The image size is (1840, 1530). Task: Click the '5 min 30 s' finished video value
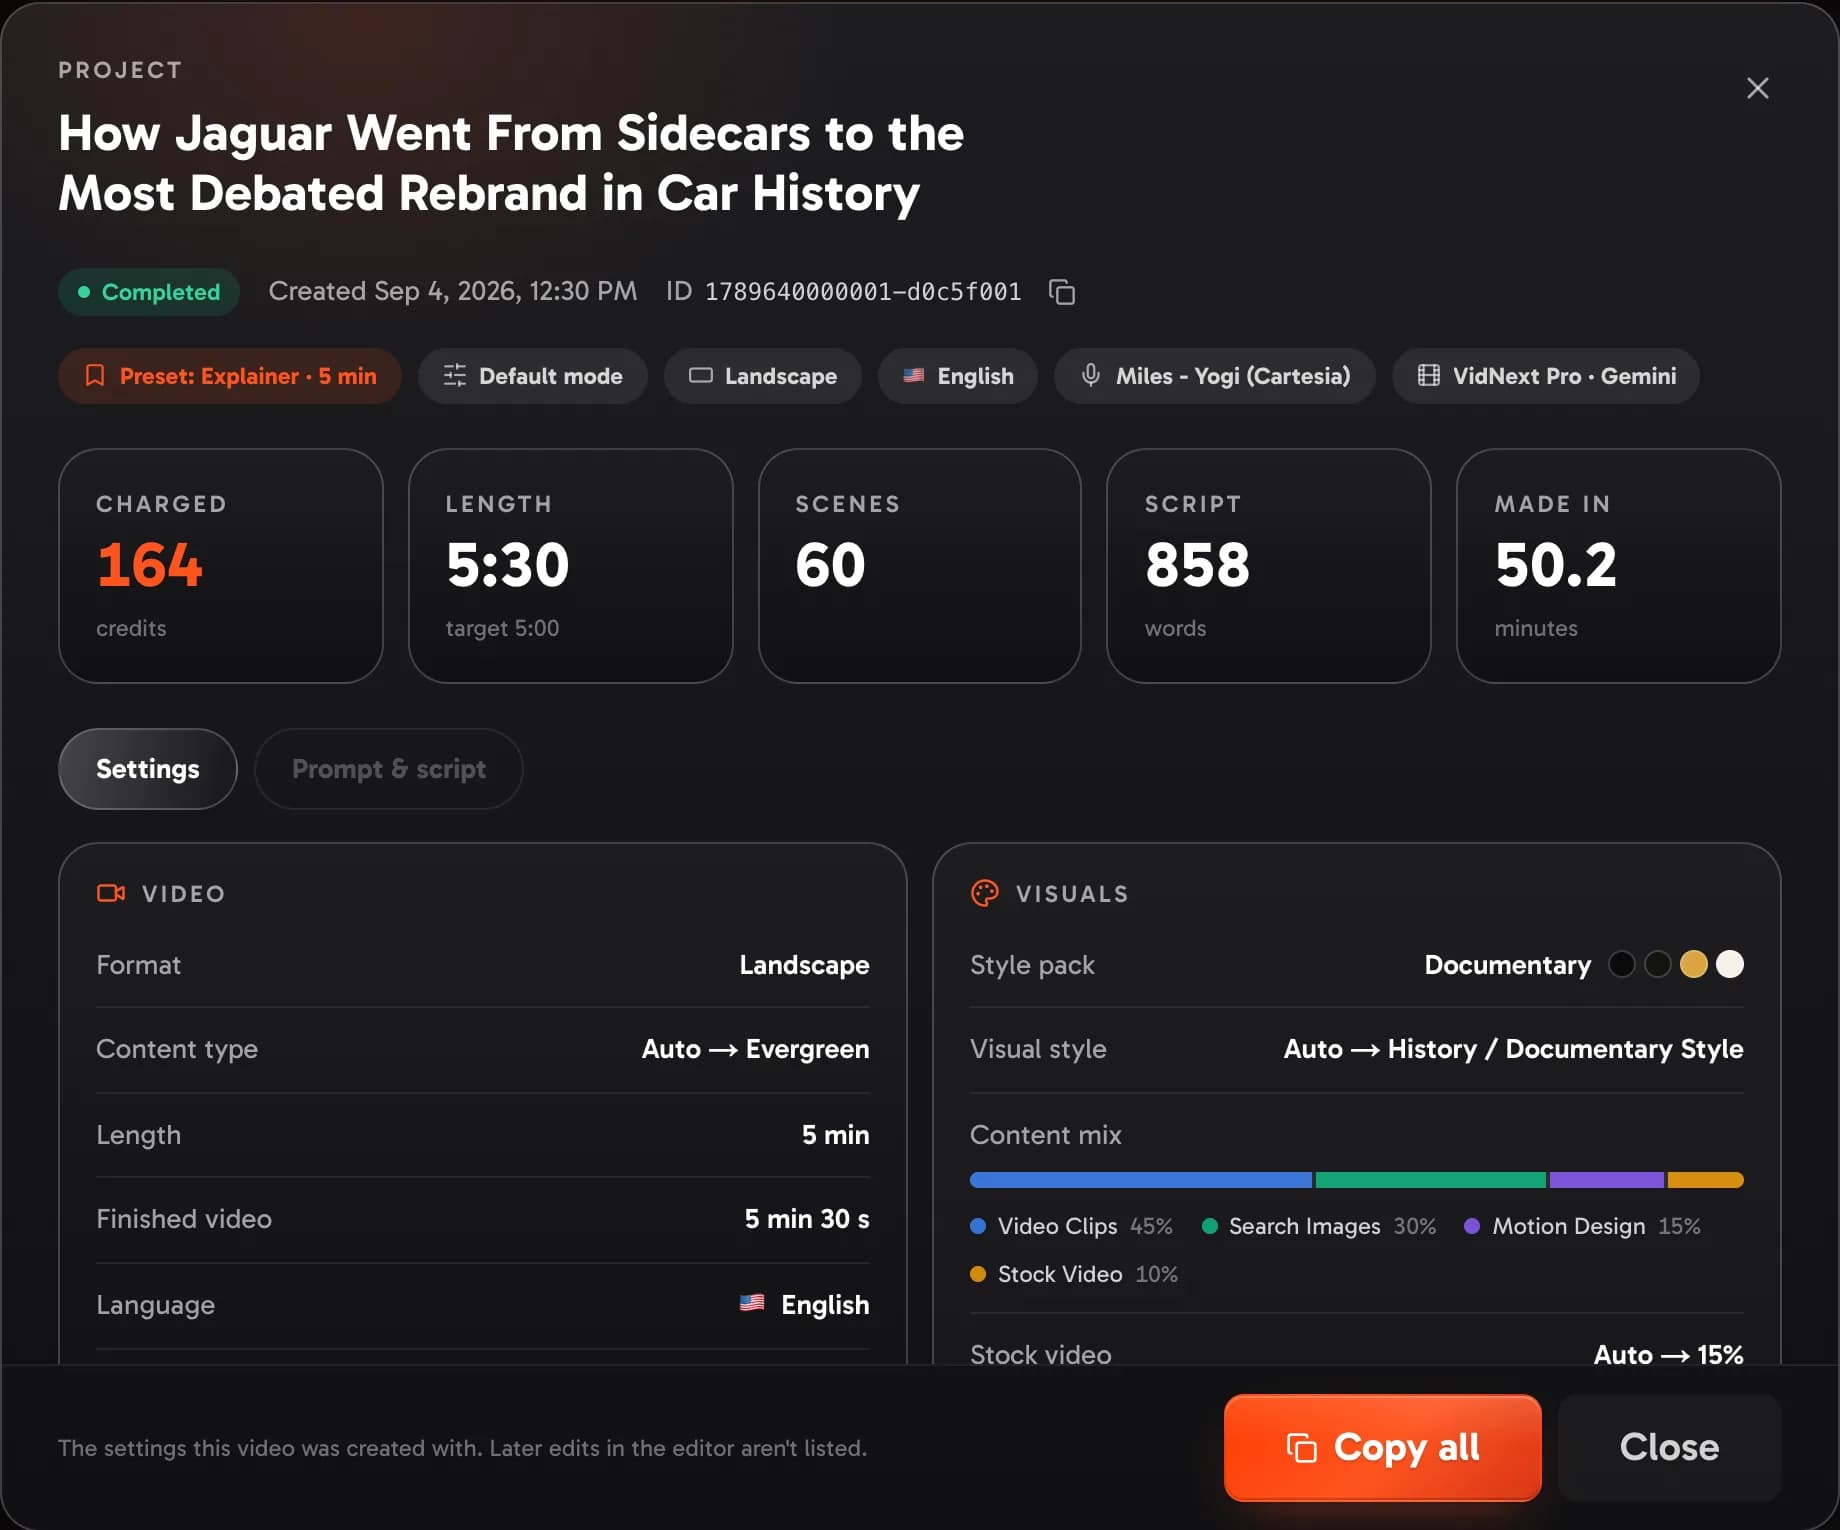[807, 1219]
